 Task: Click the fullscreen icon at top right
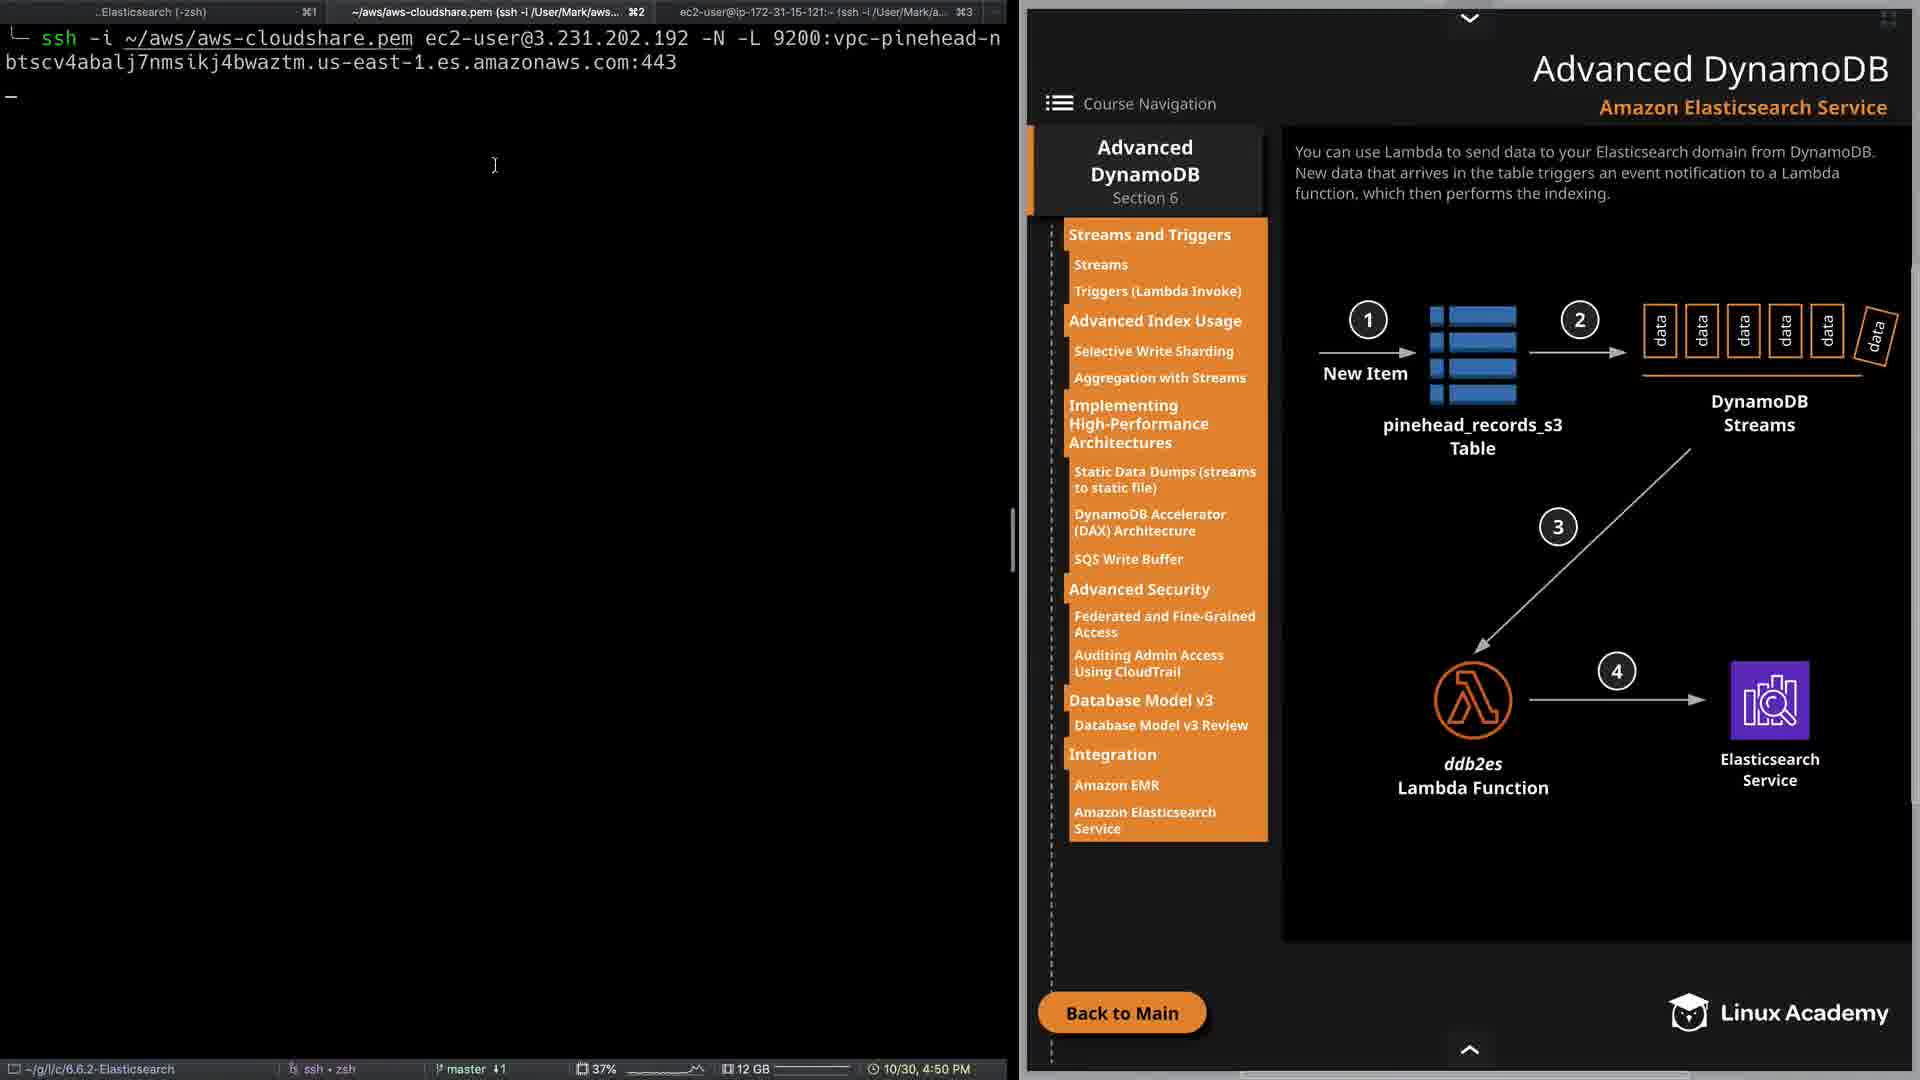point(1888,19)
